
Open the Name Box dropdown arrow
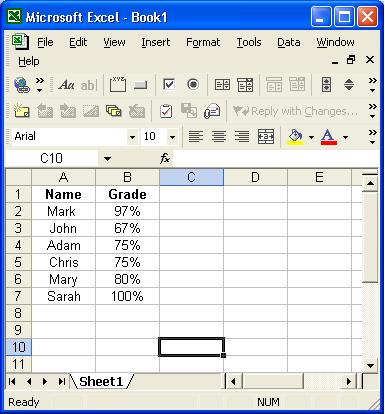107,159
